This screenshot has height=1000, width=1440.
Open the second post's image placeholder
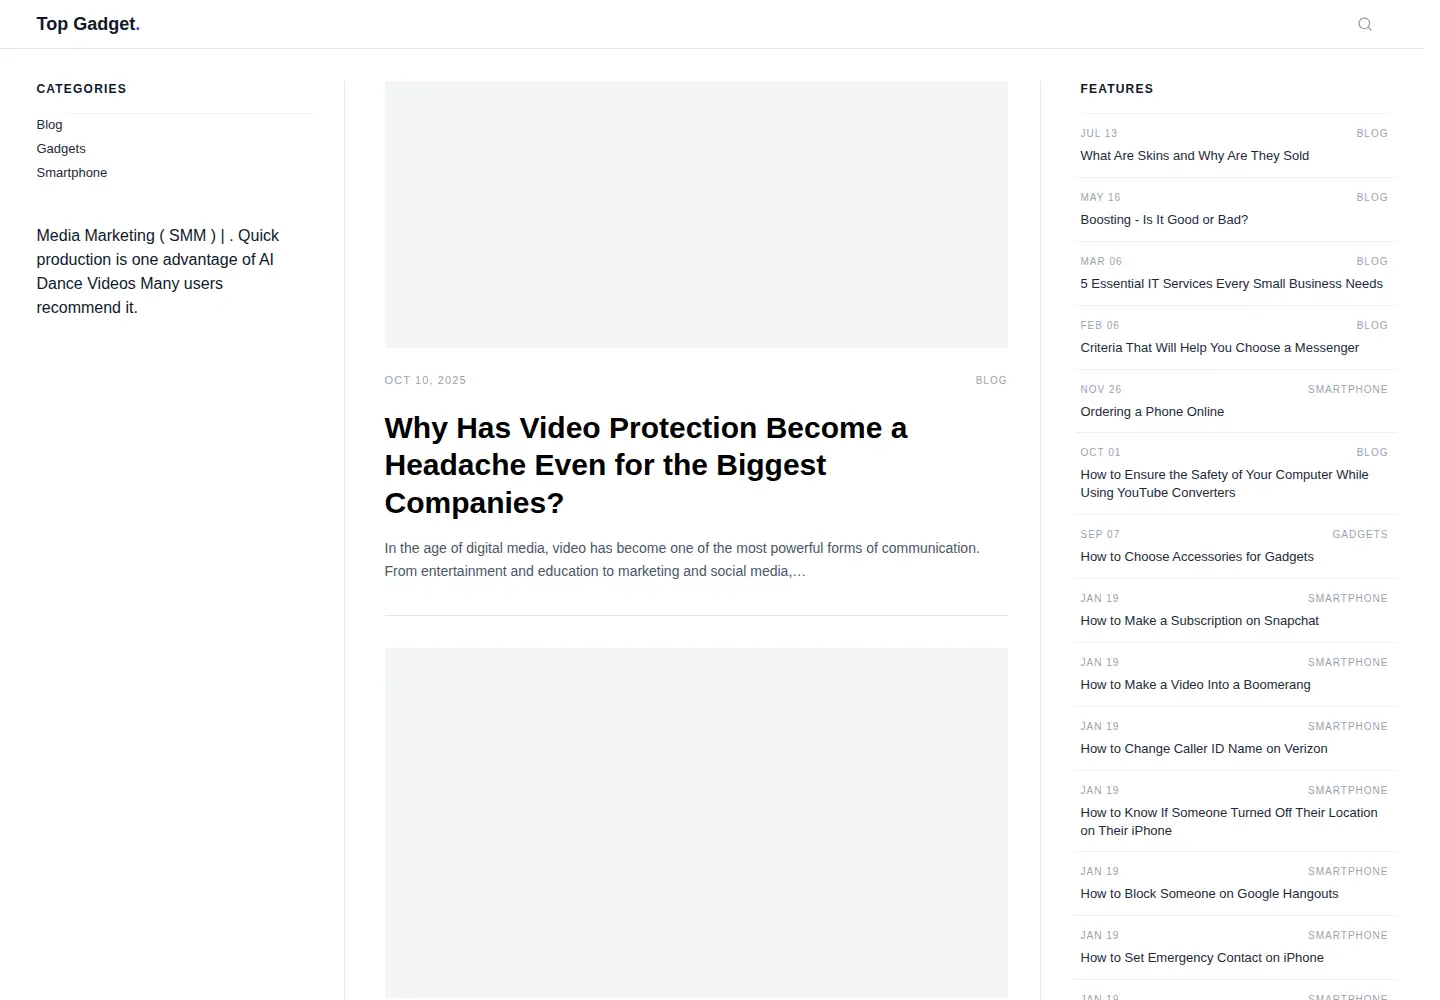(696, 822)
